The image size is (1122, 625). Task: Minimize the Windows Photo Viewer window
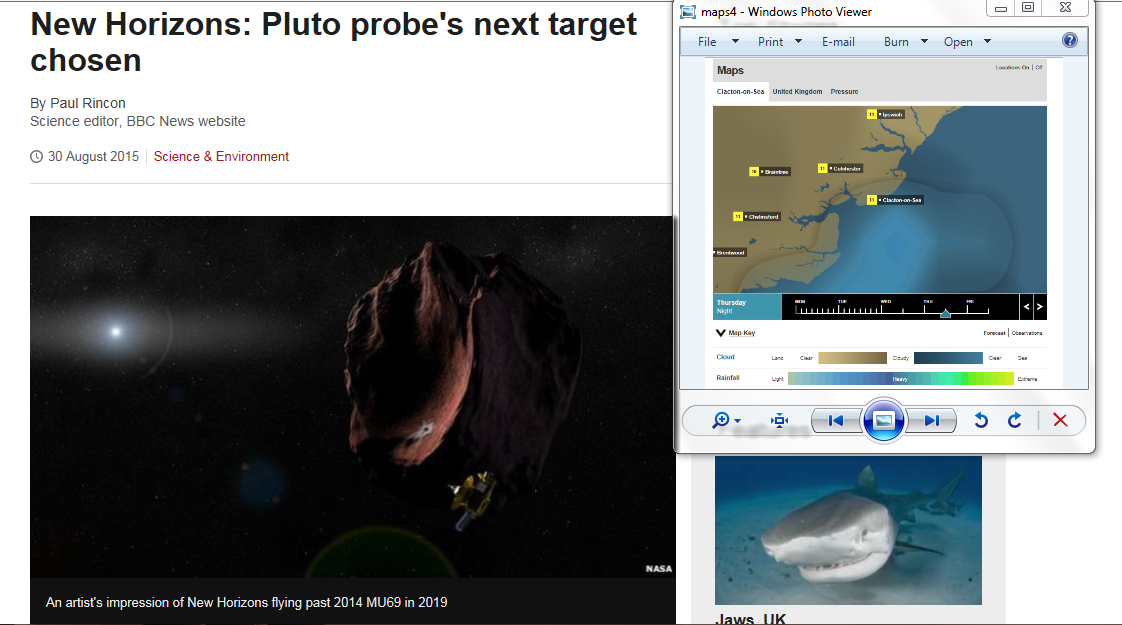pos(1001,8)
